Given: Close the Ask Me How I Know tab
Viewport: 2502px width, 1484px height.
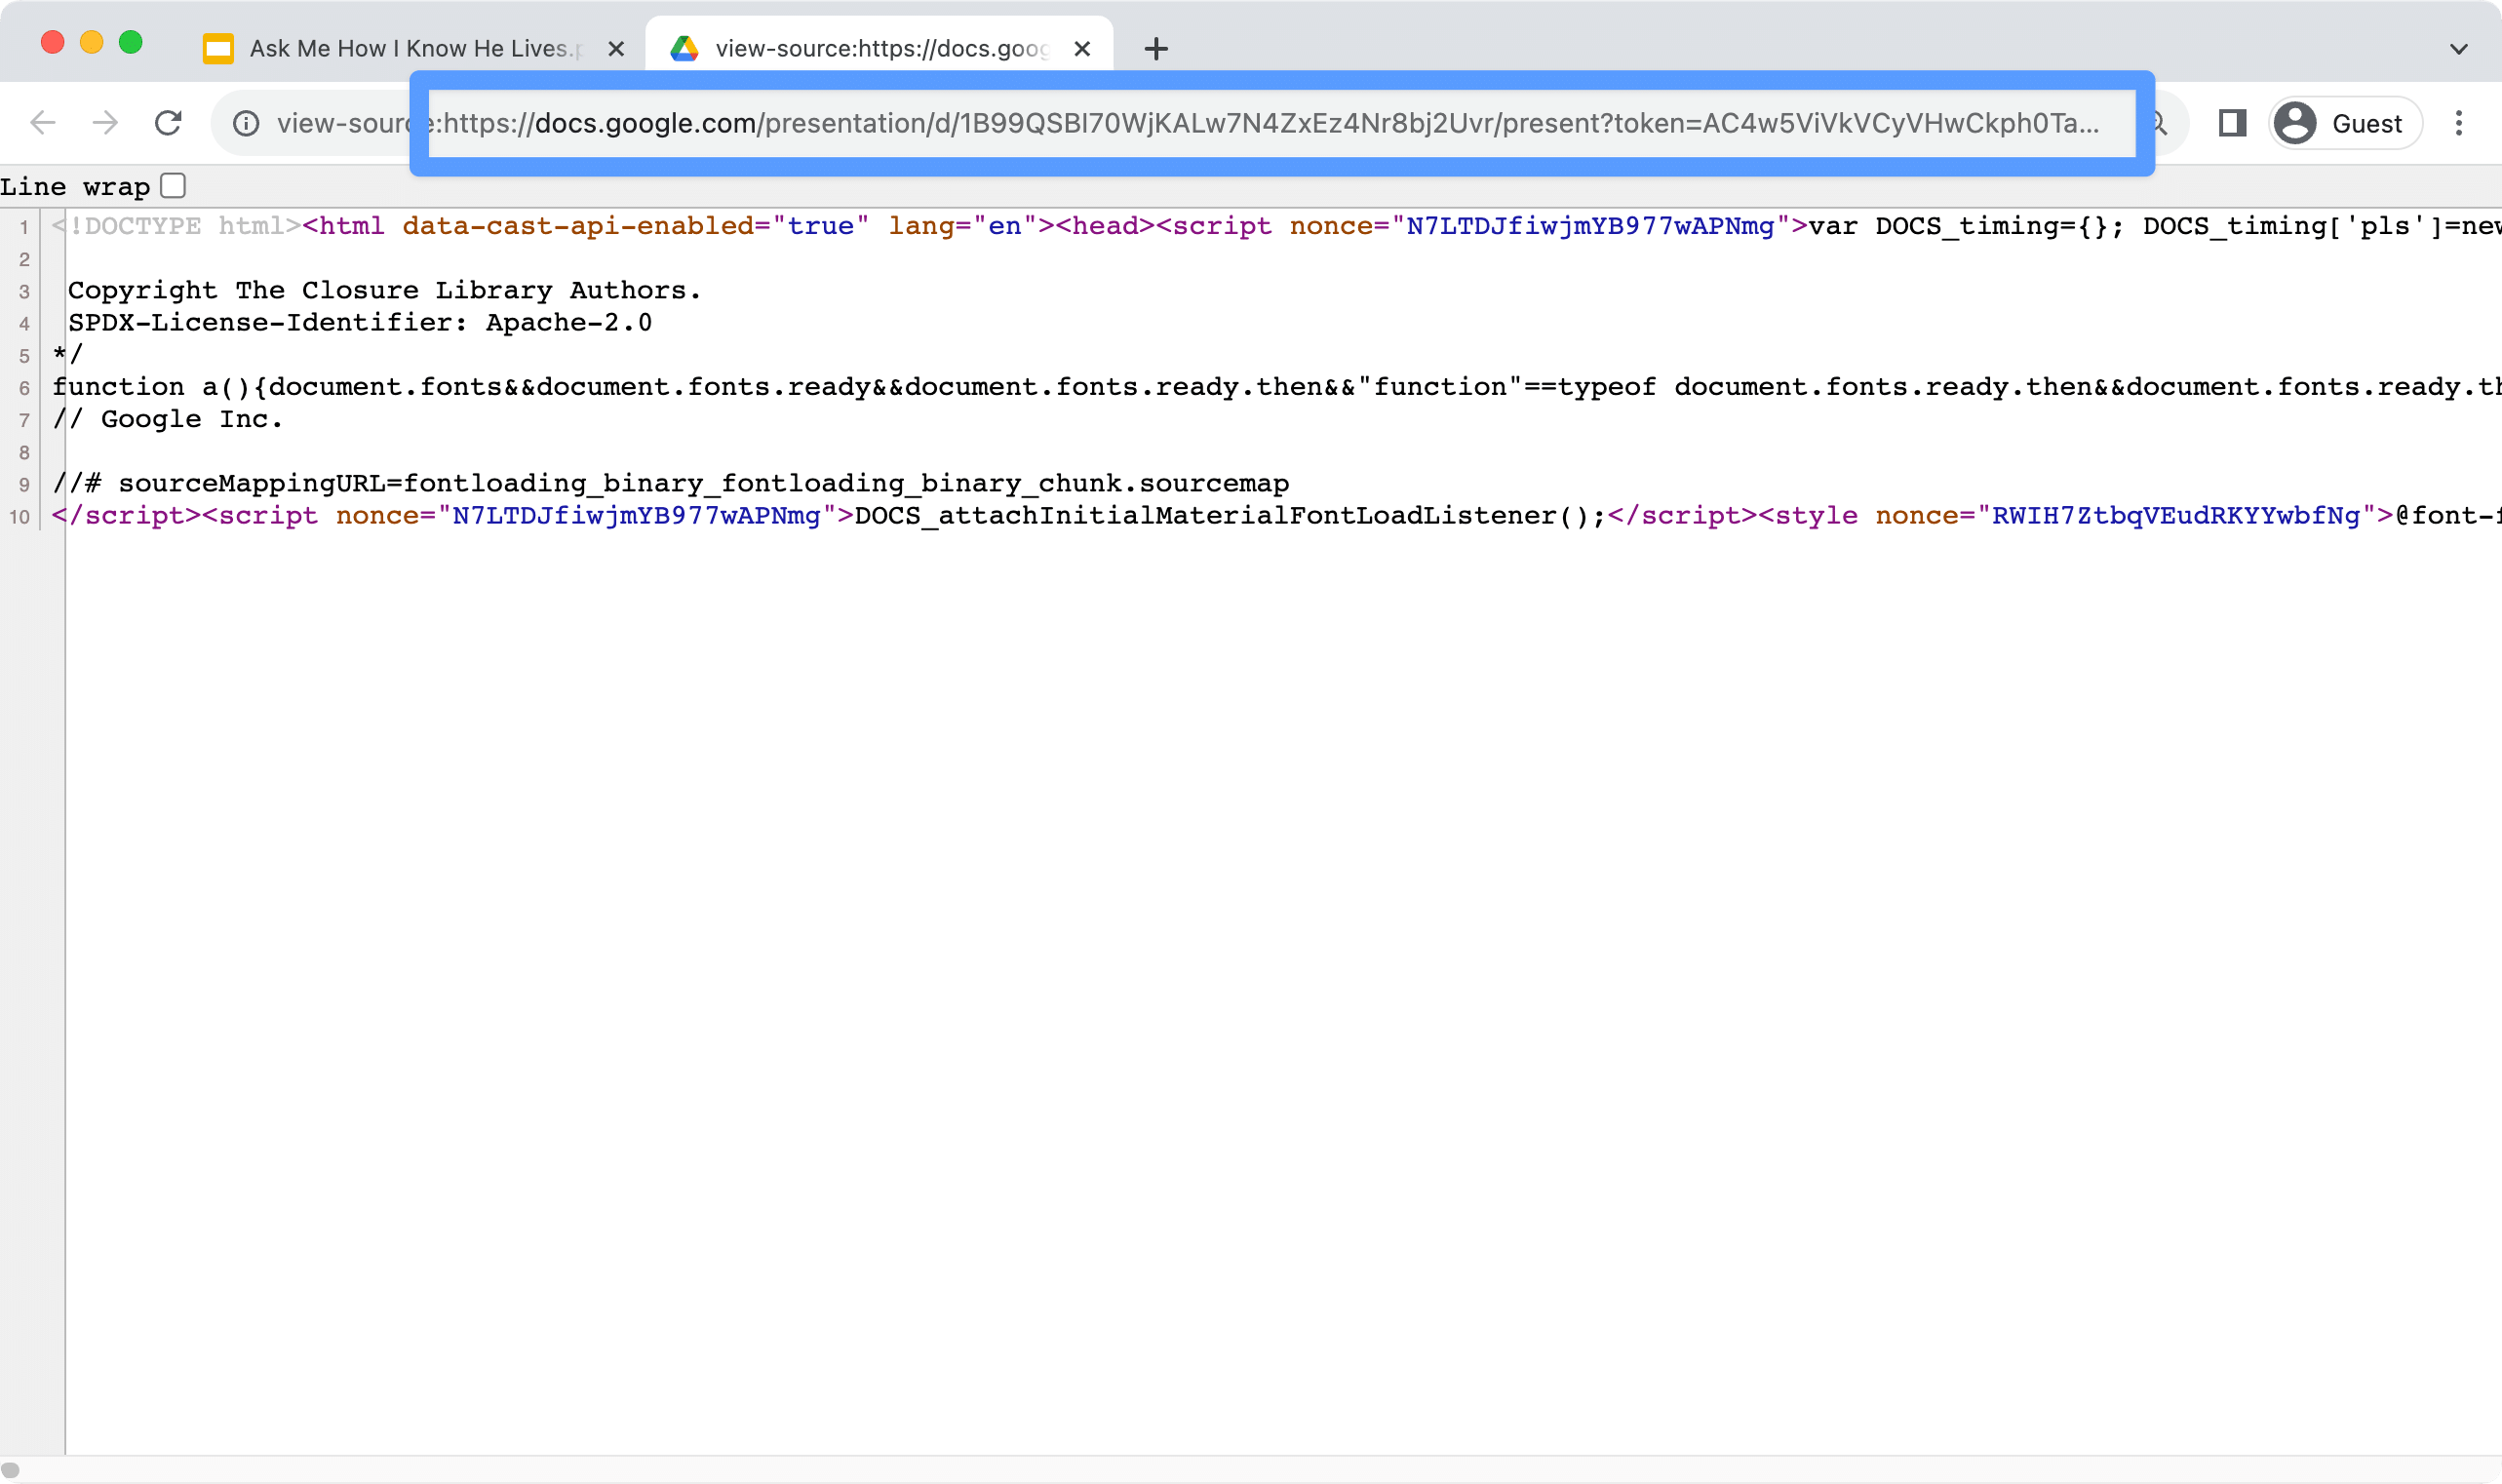Looking at the screenshot, I should (616, 48).
